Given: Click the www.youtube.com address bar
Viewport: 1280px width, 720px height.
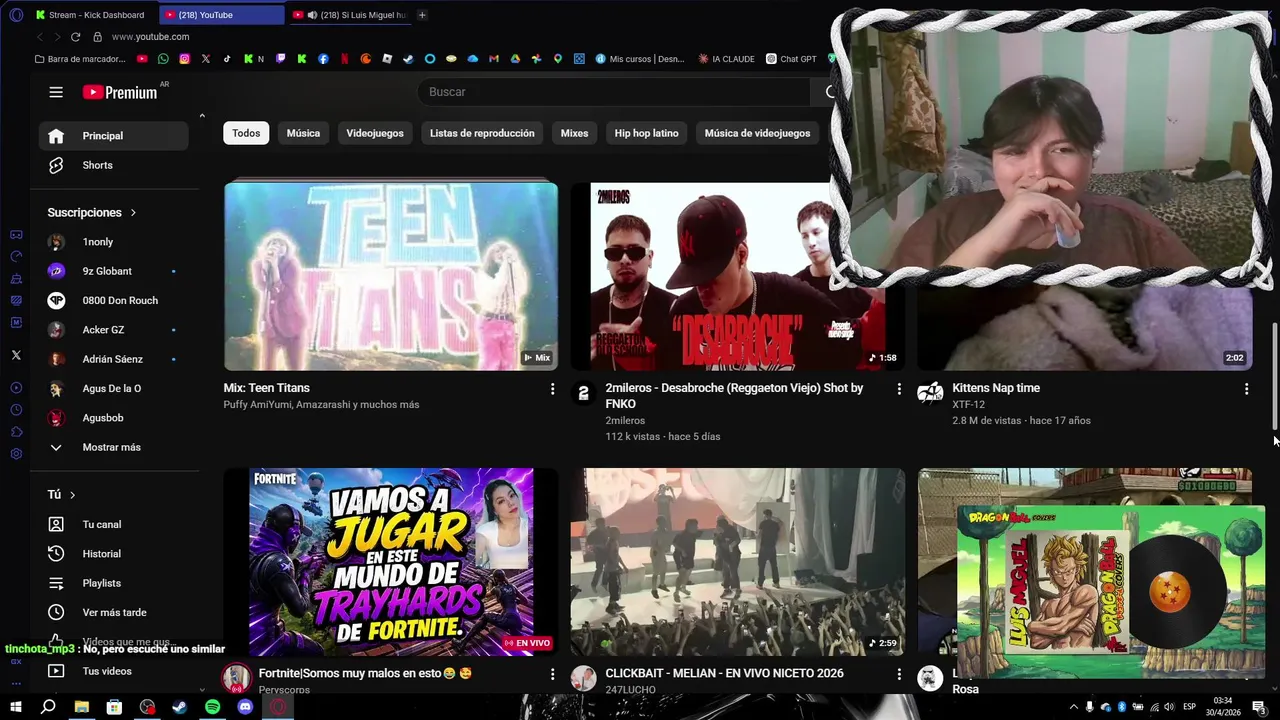Looking at the screenshot, I should (150, 37).
